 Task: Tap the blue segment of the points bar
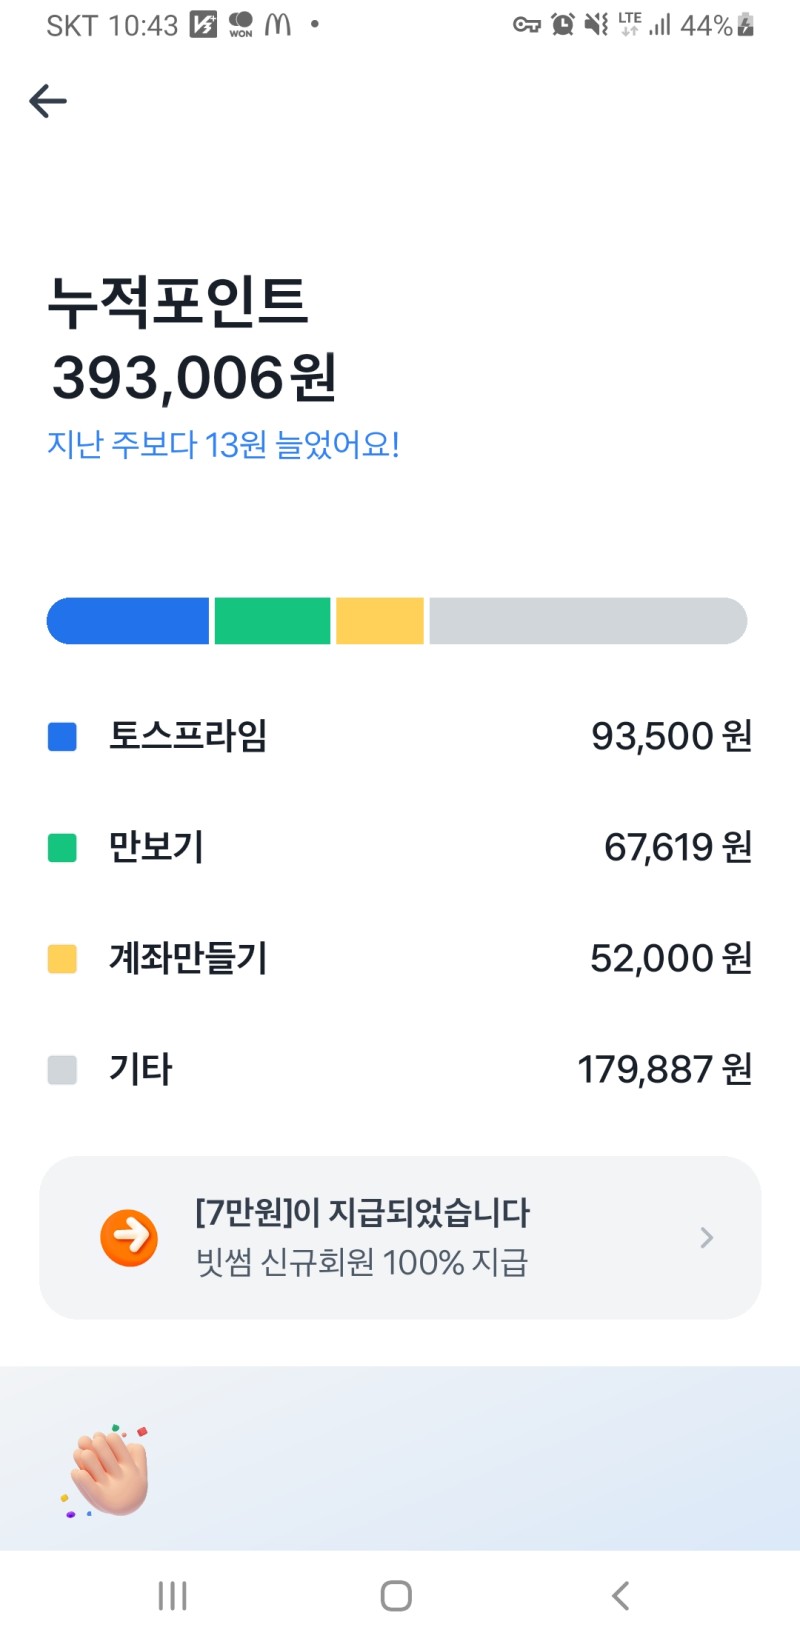coord(128,621)
